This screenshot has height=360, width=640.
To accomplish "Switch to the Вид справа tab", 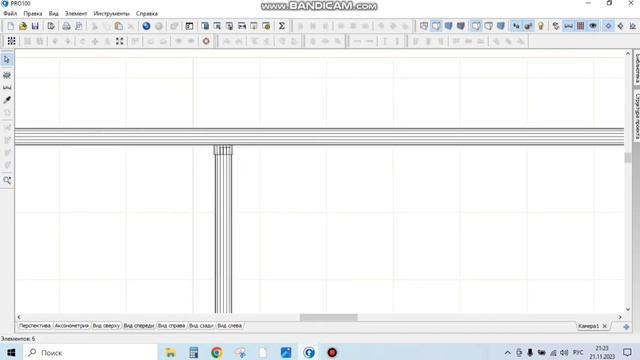I will point(171,326).
